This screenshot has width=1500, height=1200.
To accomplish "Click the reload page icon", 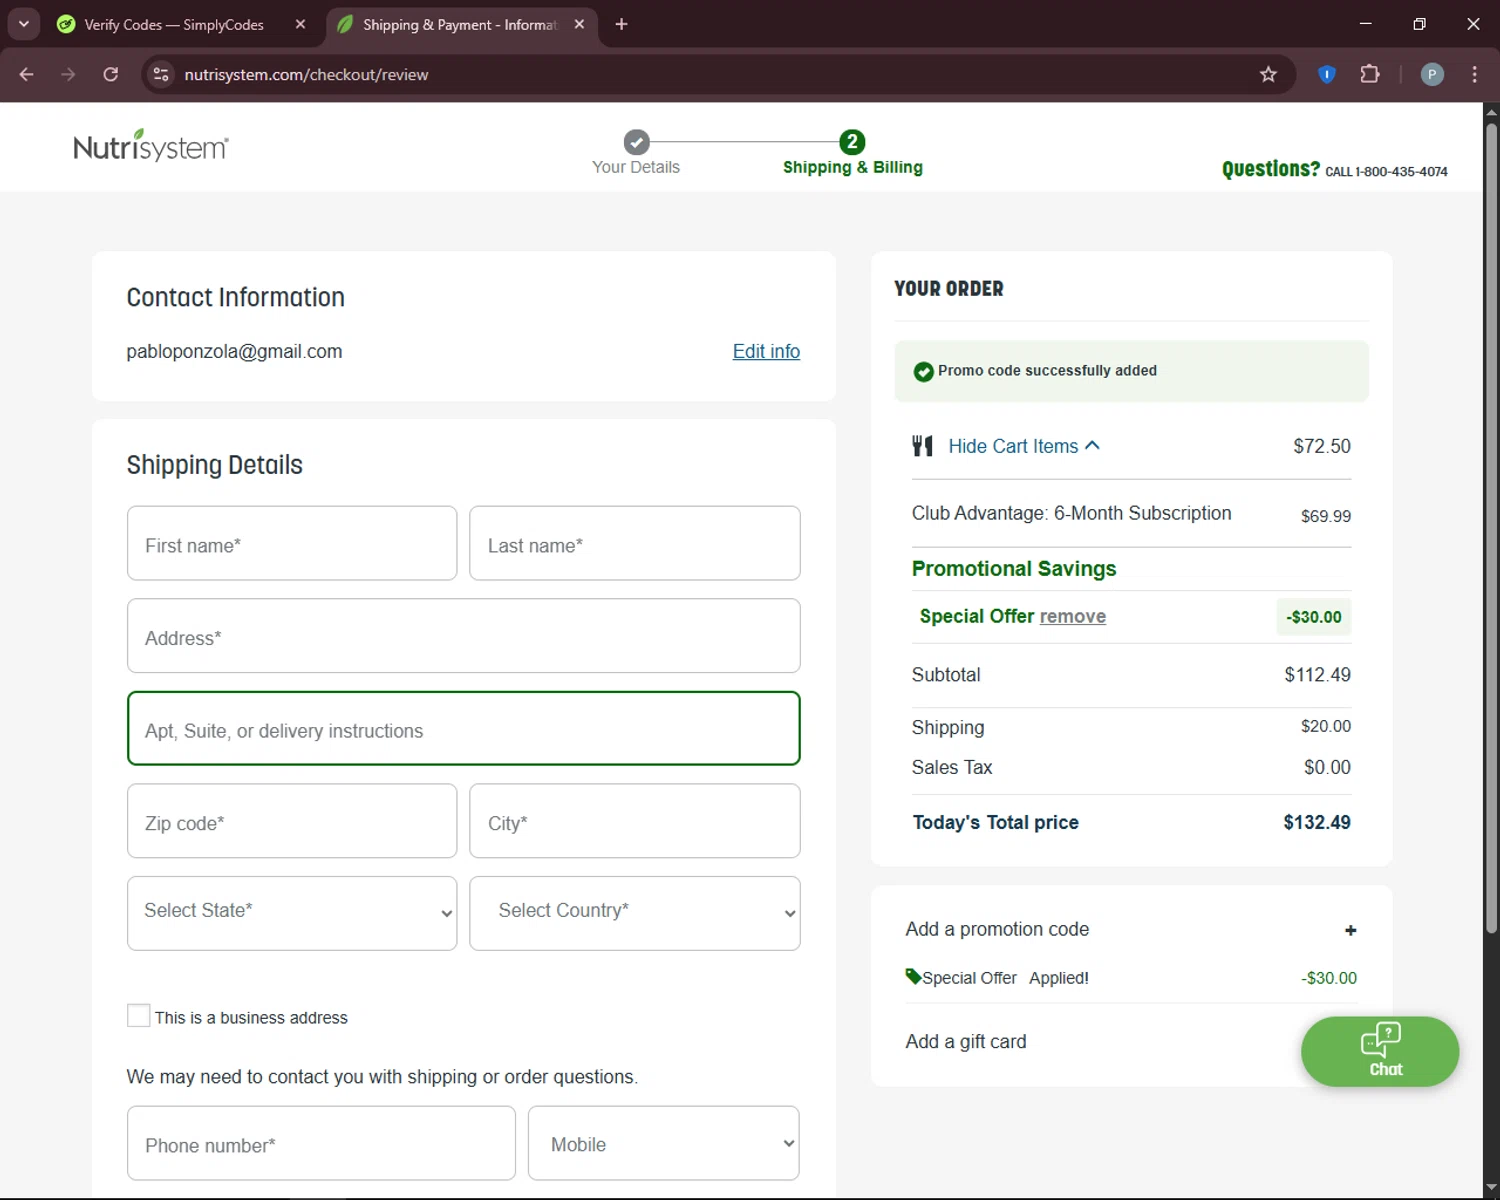I will [111, 74].
